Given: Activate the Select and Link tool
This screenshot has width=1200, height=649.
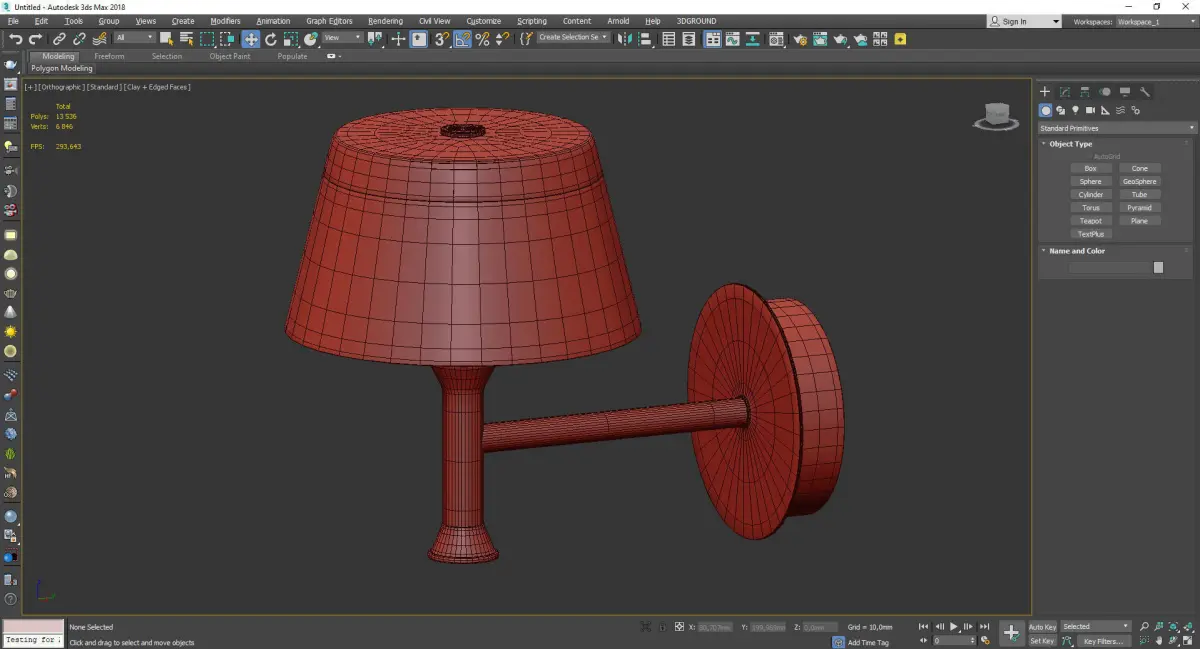Looking at the screenshot, I should pyautogui.click(x=60, y=39).
